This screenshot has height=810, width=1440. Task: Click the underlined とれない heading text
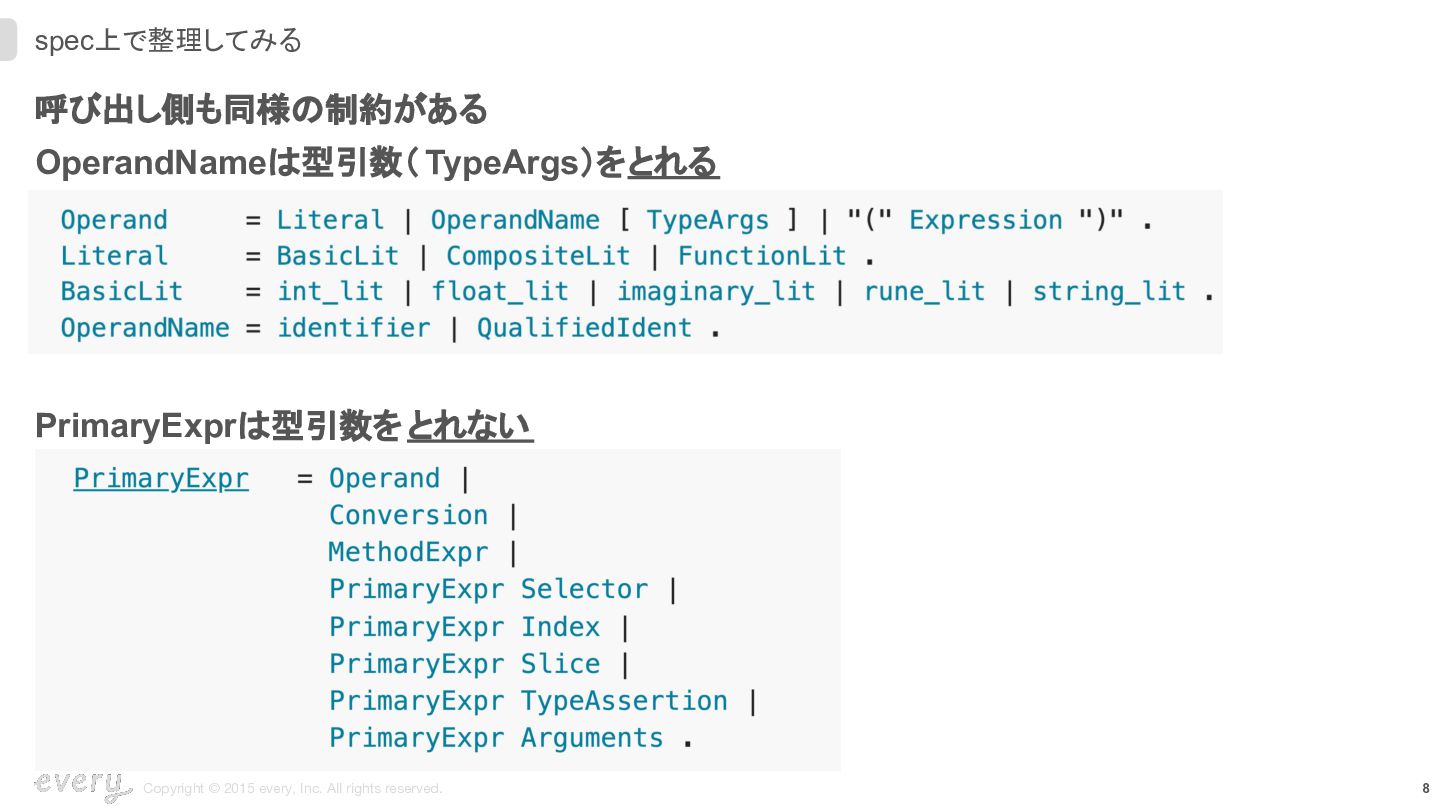[470, 427]
